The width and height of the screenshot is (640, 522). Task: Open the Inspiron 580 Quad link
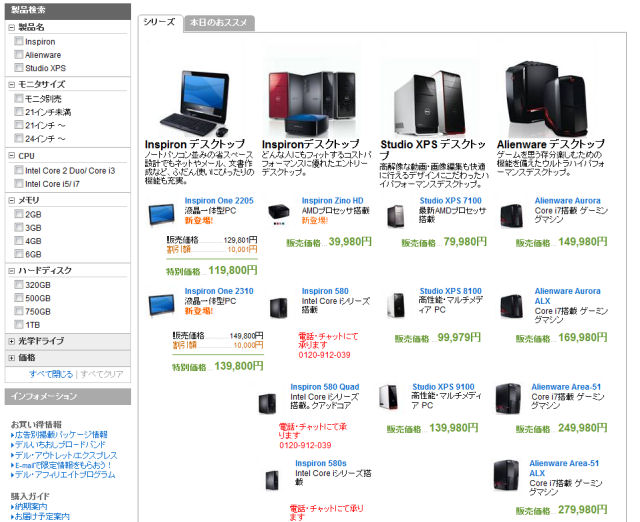tap(325, 387)
